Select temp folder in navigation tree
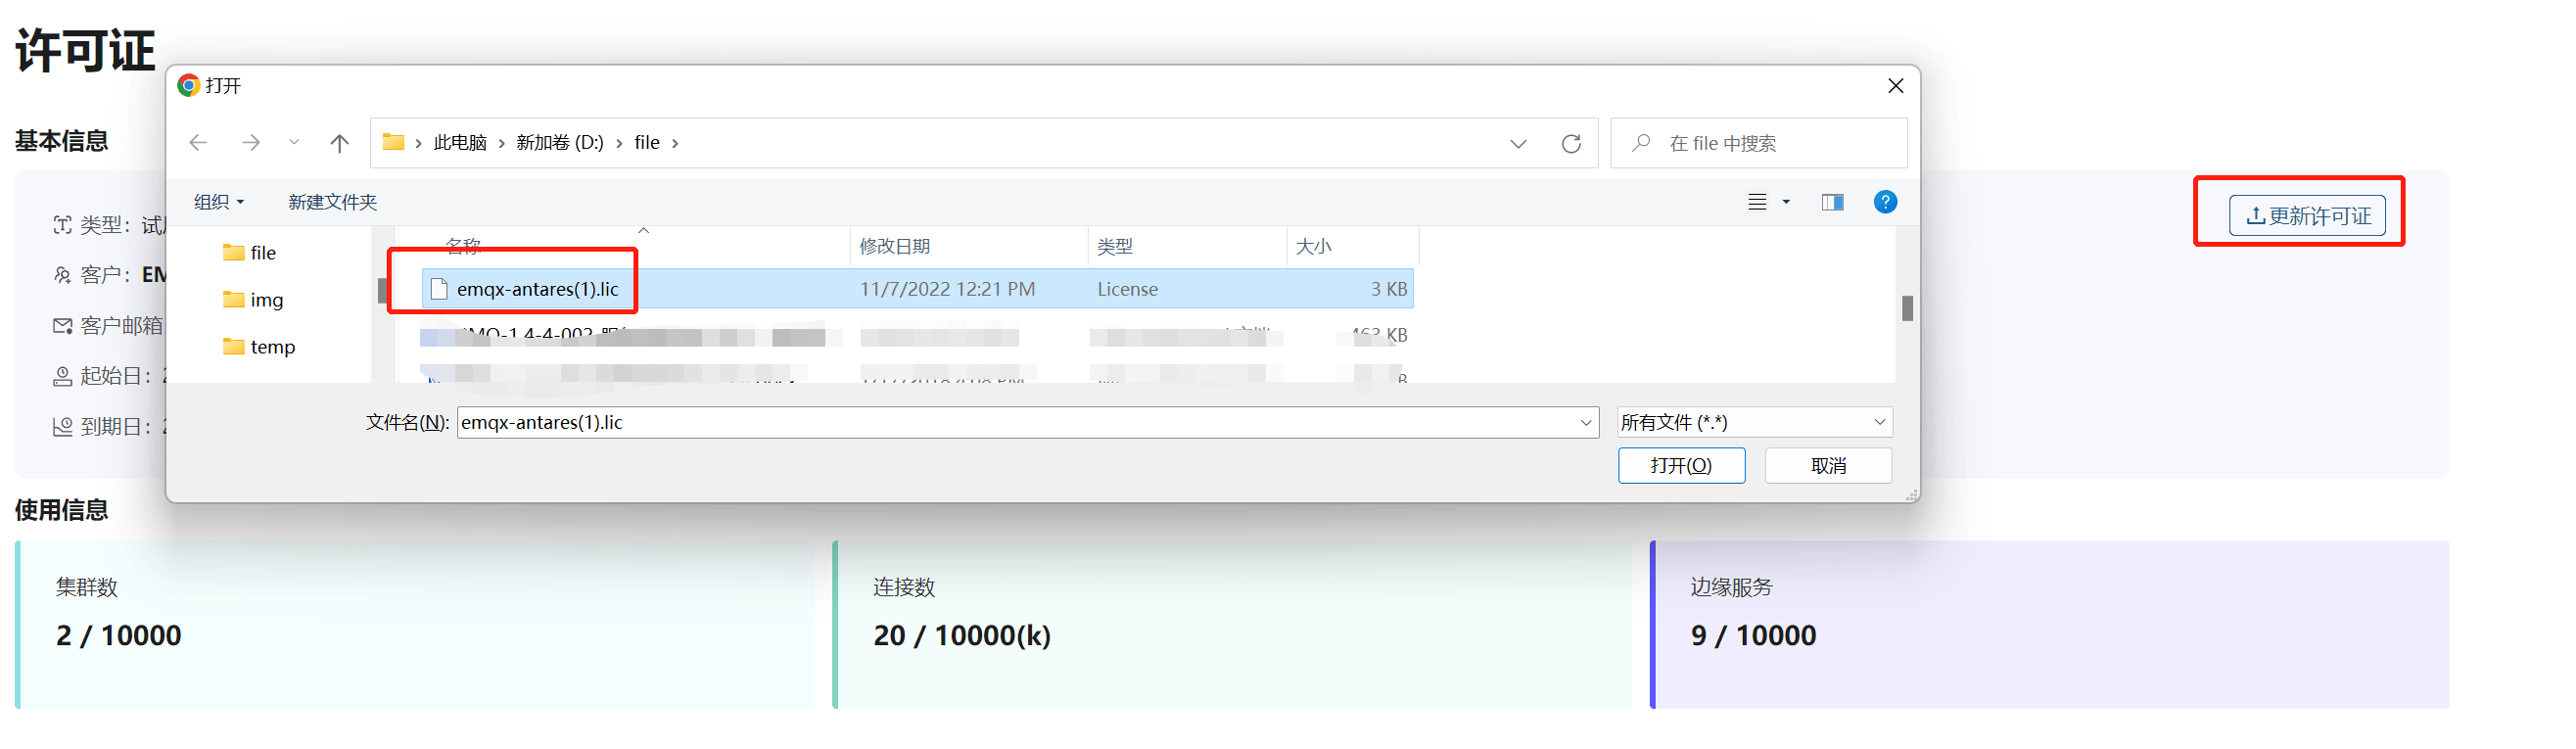This screenshot has height=749, width=2576. coord(260,347)
